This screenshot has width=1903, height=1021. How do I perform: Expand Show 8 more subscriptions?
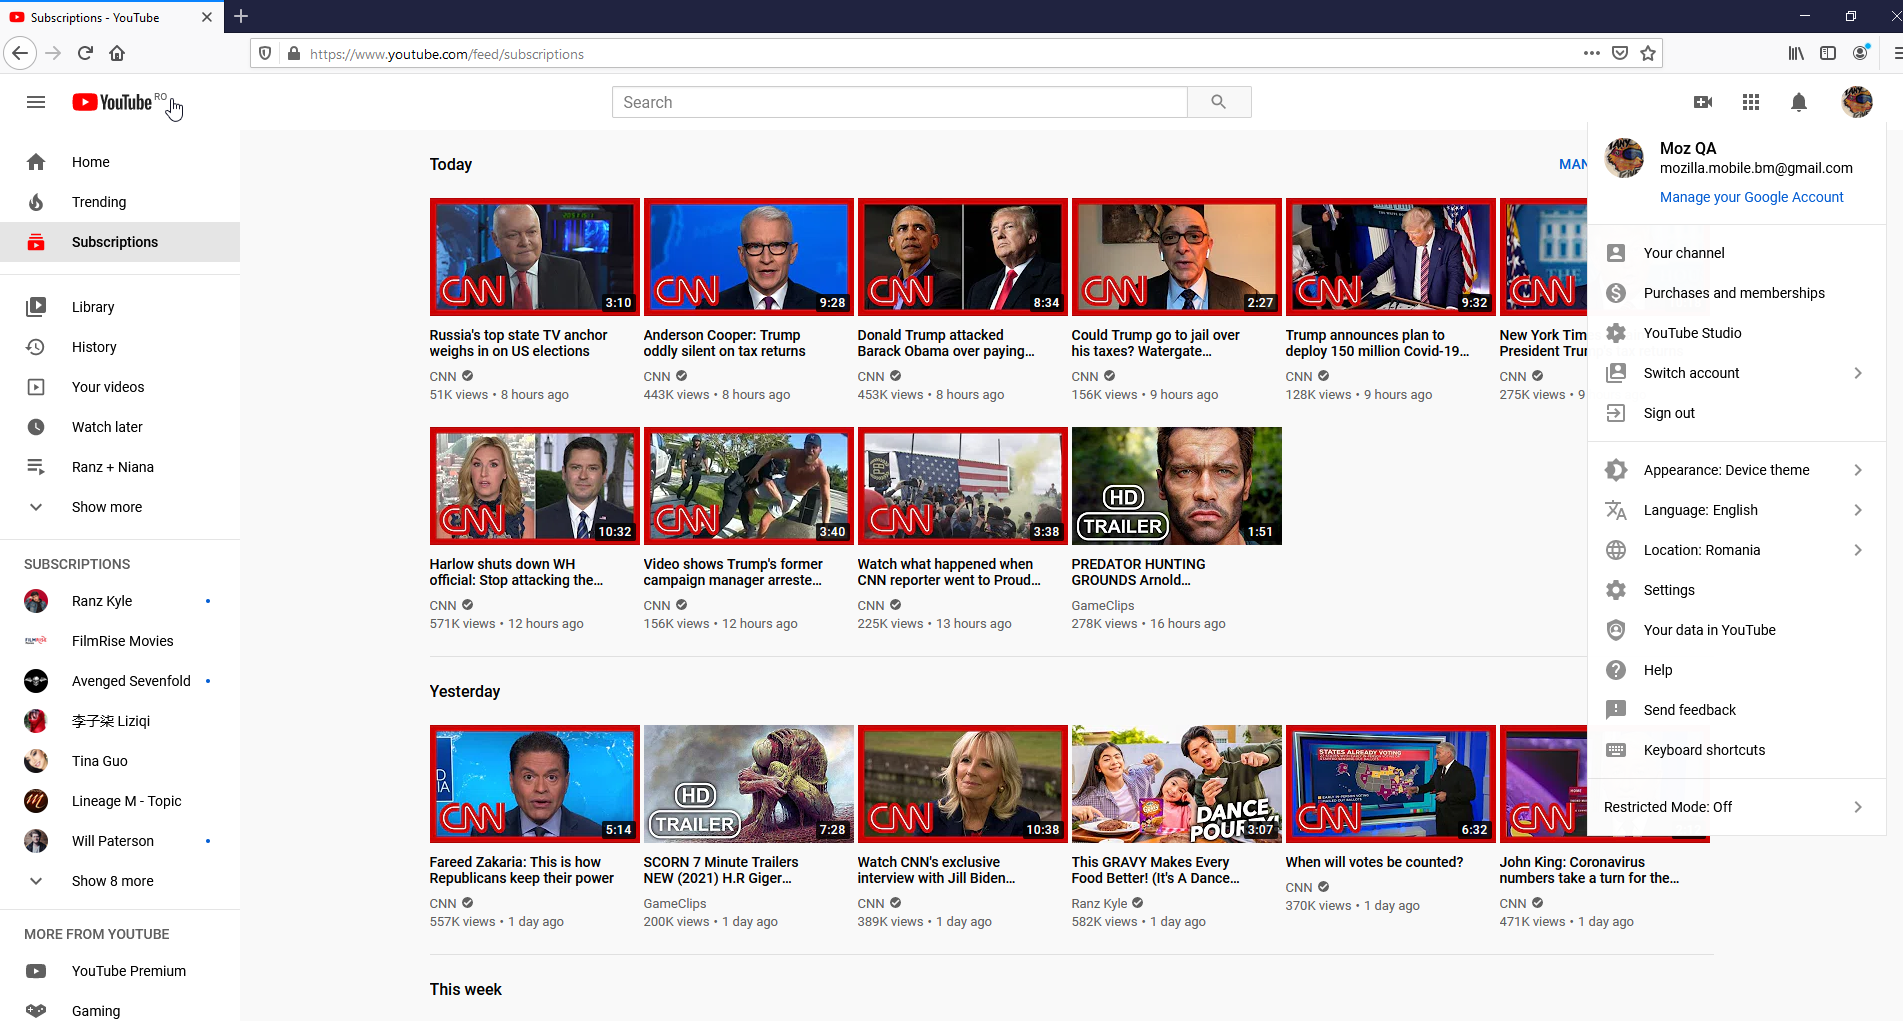pos(120,881)
